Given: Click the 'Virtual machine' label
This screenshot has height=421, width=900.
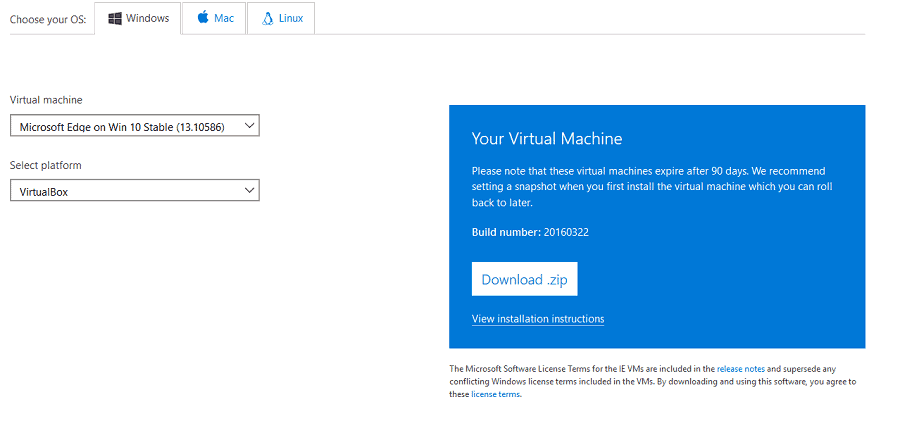Looking at the screenshot, I should 46,100.
